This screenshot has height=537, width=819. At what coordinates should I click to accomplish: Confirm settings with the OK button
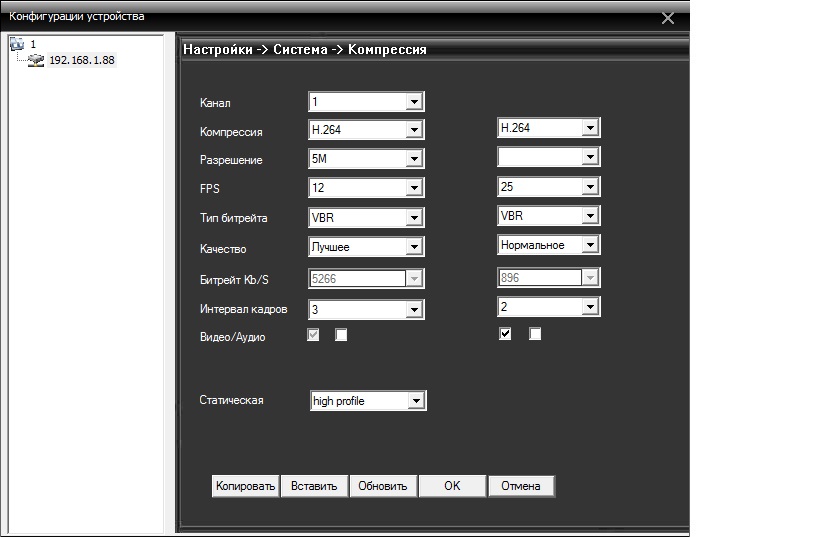click(x=452, y=486)
